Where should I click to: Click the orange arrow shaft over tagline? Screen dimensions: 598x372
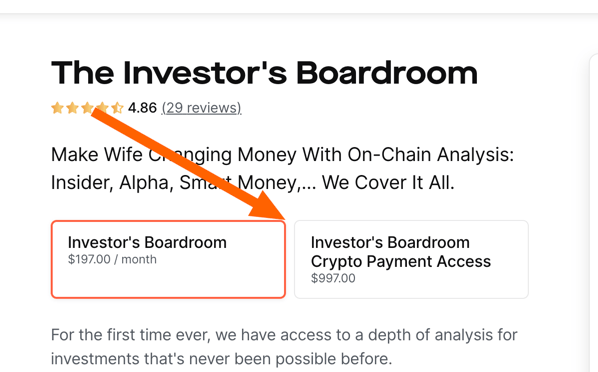pyautogui.click(x=174, y=156)
